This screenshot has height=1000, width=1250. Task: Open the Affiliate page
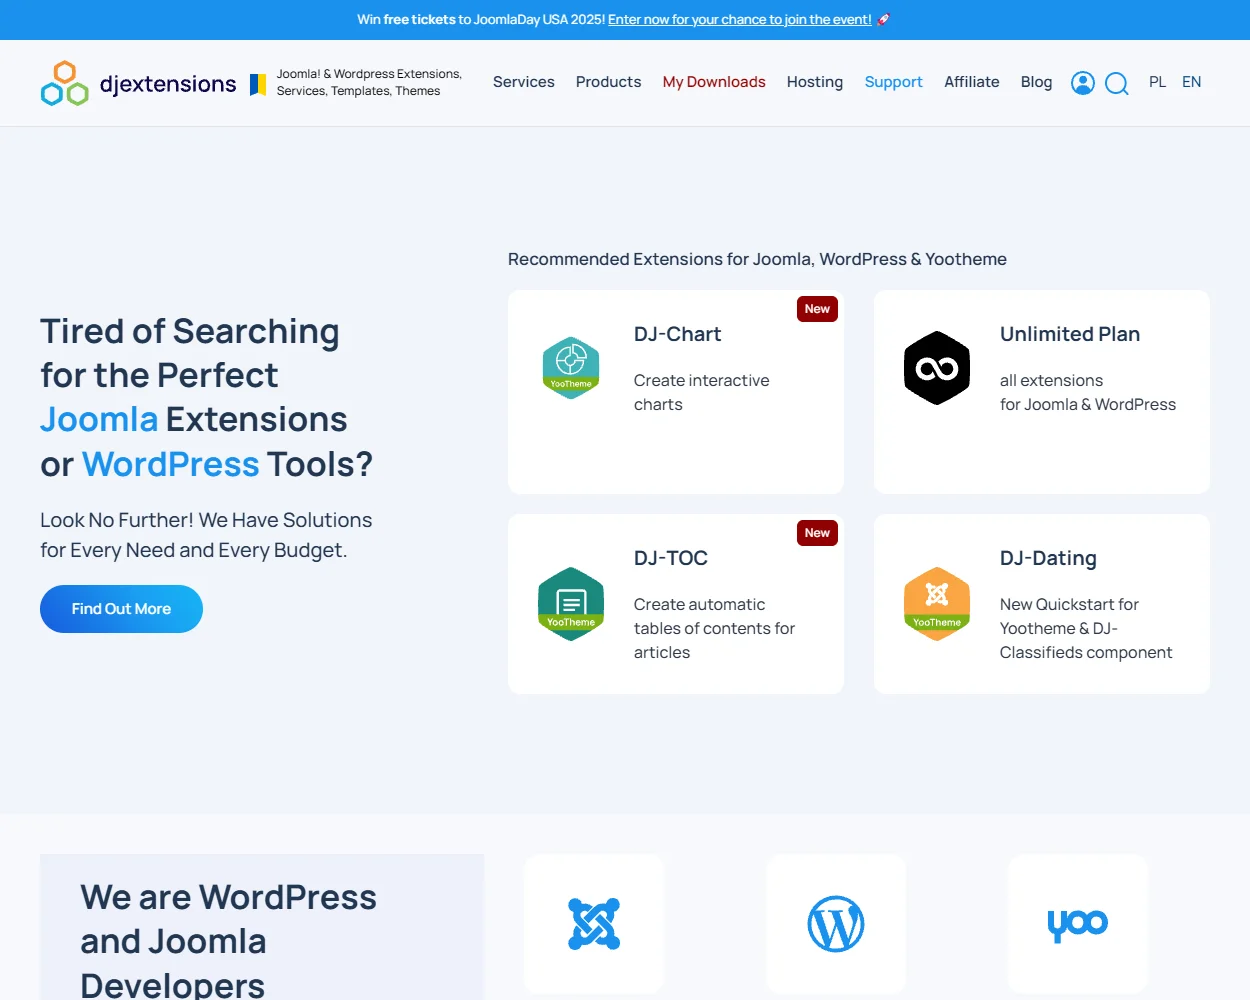[972, 82]
